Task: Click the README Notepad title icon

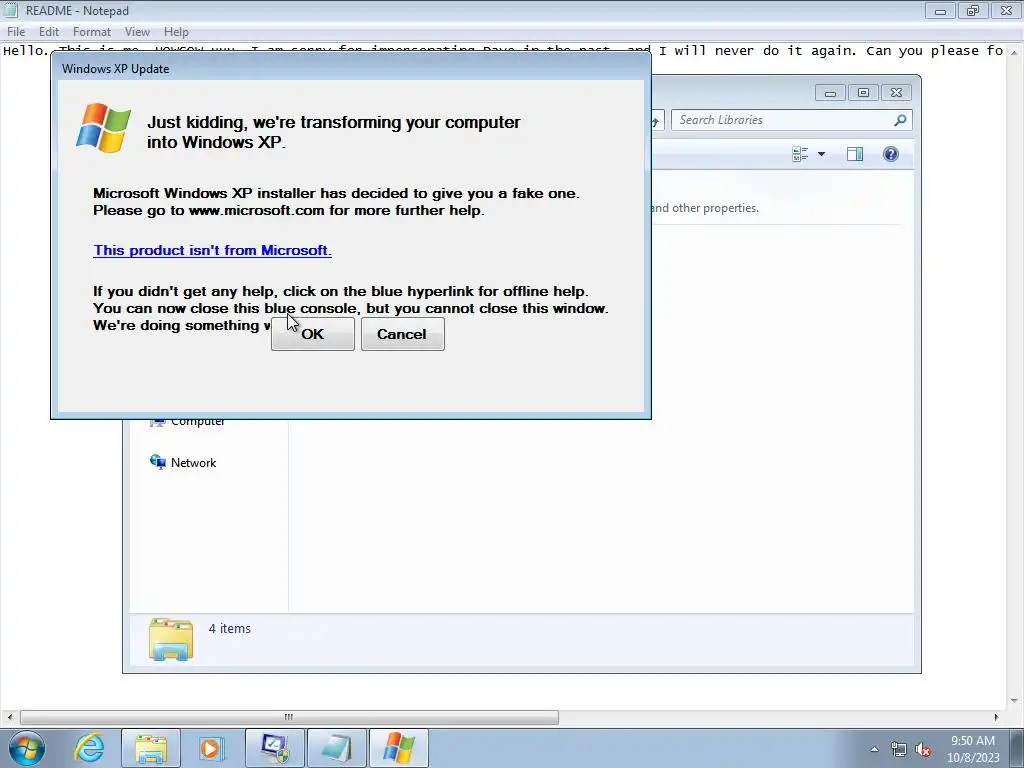Action: pyautogui.click(x=10, y=10)
